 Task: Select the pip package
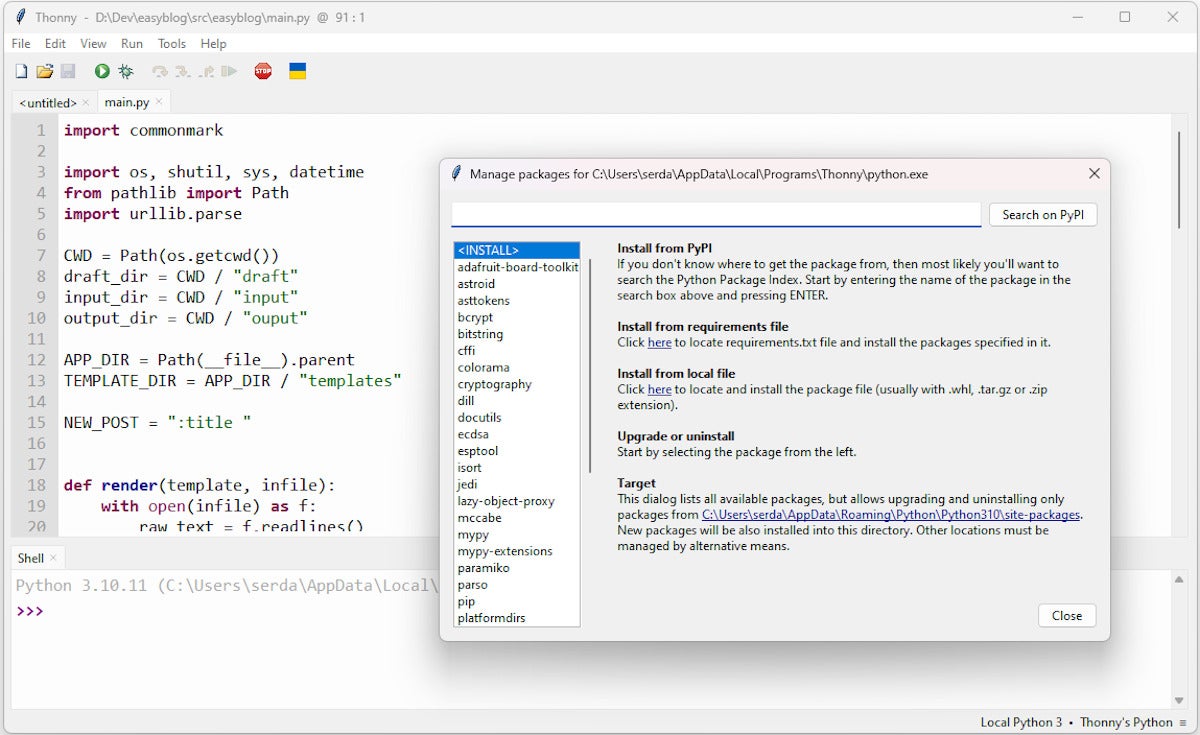coord(516,601)
